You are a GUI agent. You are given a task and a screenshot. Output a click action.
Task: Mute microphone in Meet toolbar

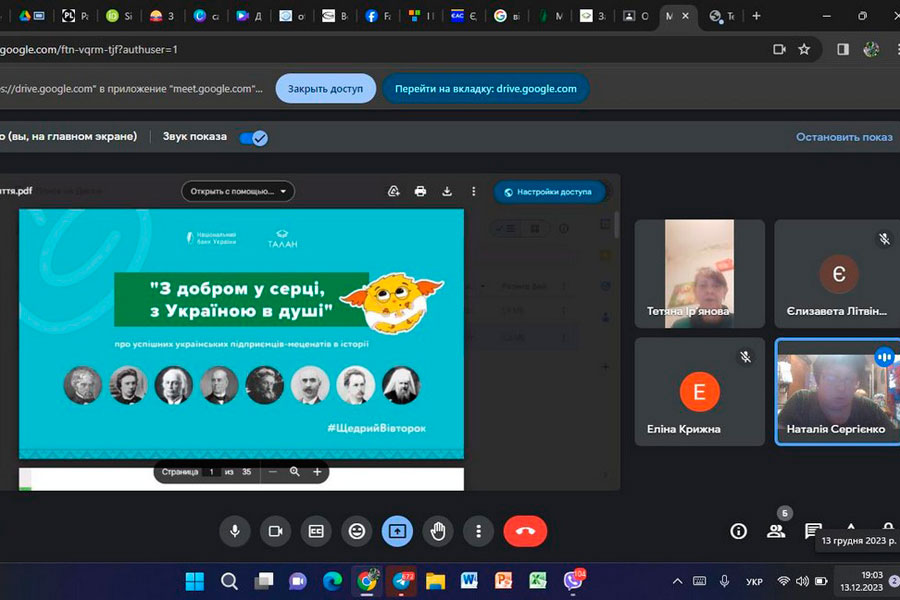coord(235,531)
